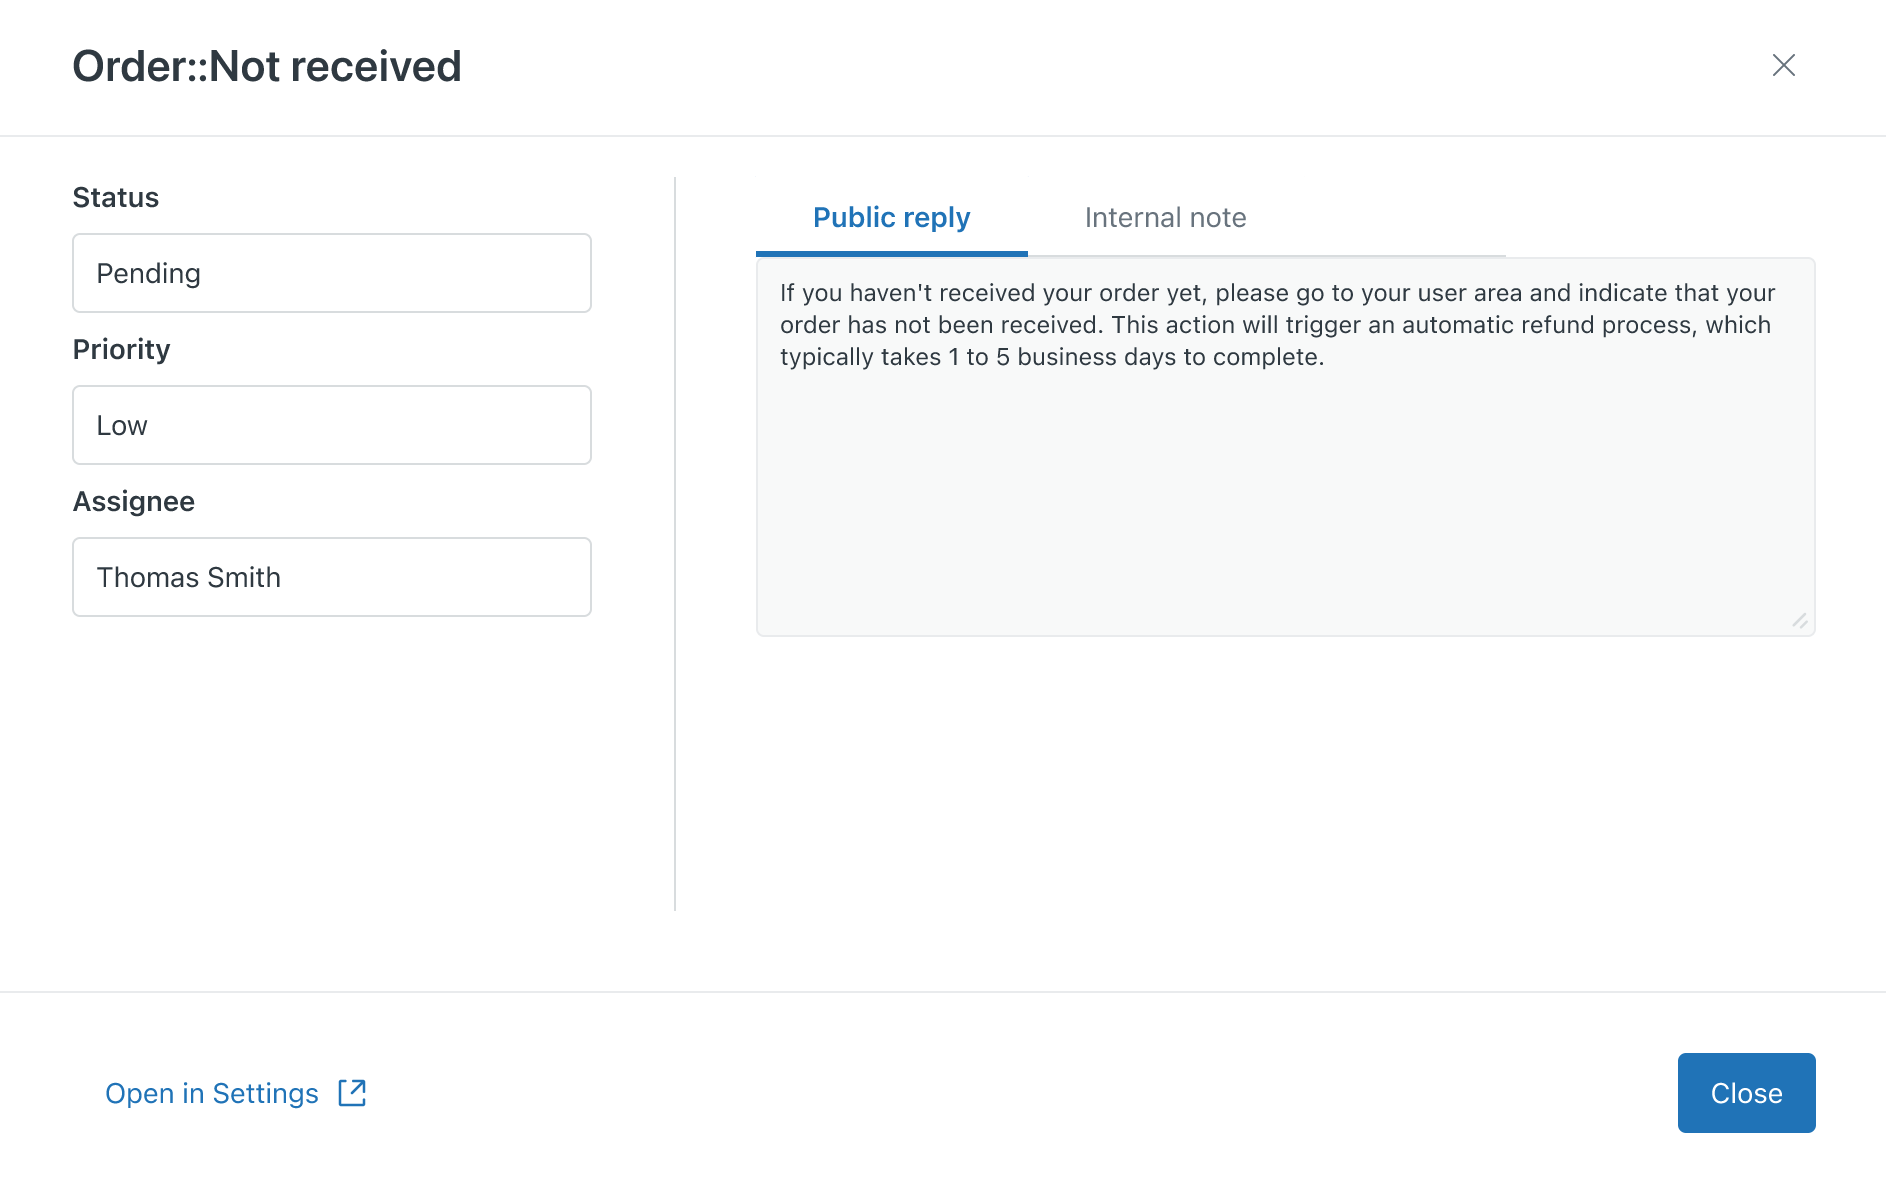Open the Status field showing Pending

[x=332, y=273]
